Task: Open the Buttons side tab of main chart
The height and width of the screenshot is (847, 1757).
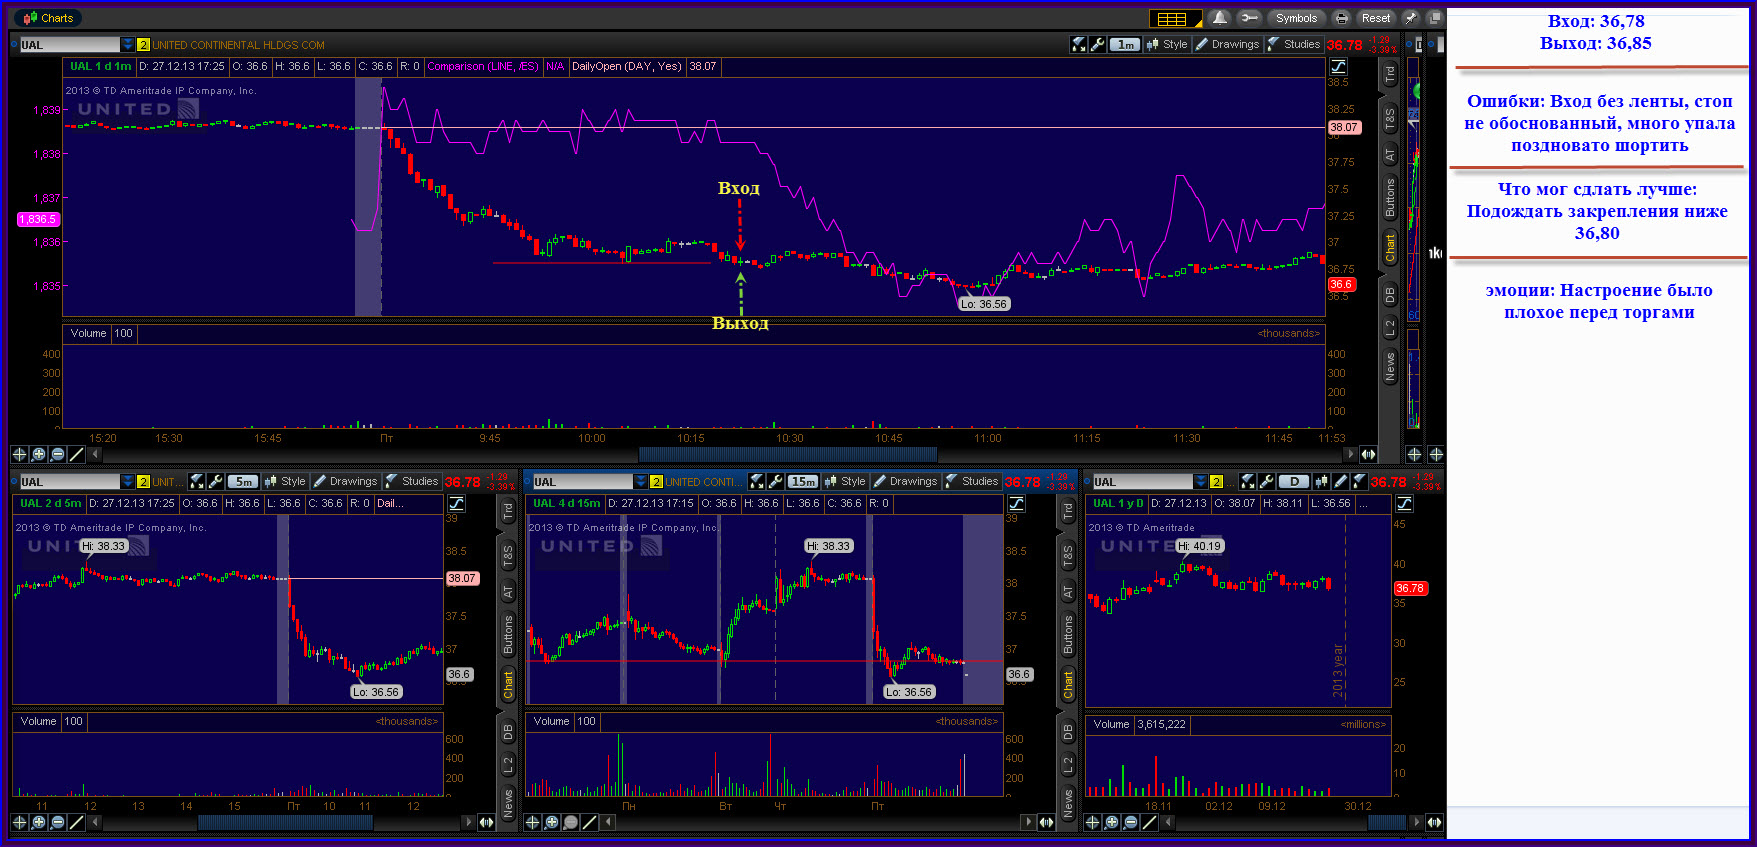Action: 1390,198
